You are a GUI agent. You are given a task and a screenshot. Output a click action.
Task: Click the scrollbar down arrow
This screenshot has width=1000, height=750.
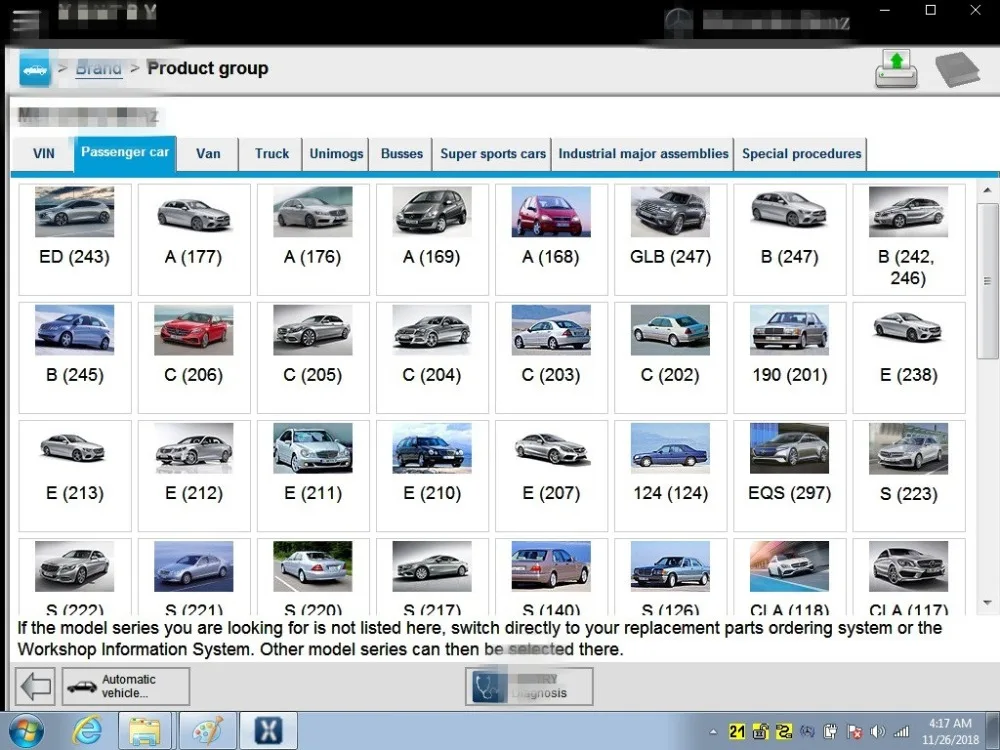pyautogui.click(x=987, y=603)
